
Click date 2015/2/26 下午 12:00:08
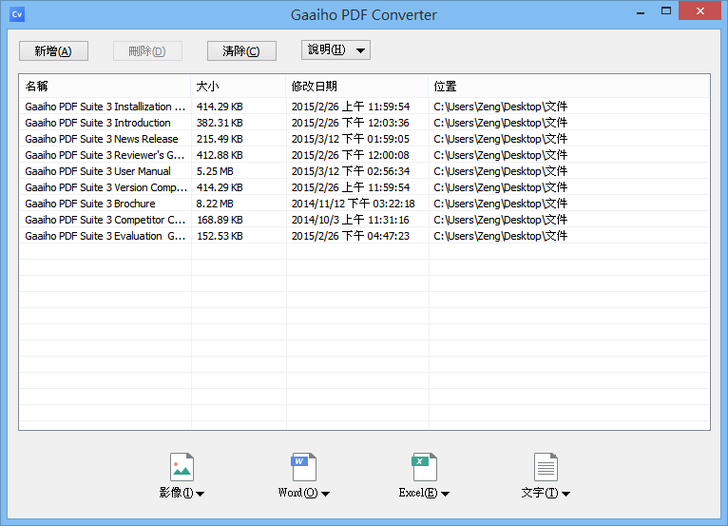pos(351,156)
